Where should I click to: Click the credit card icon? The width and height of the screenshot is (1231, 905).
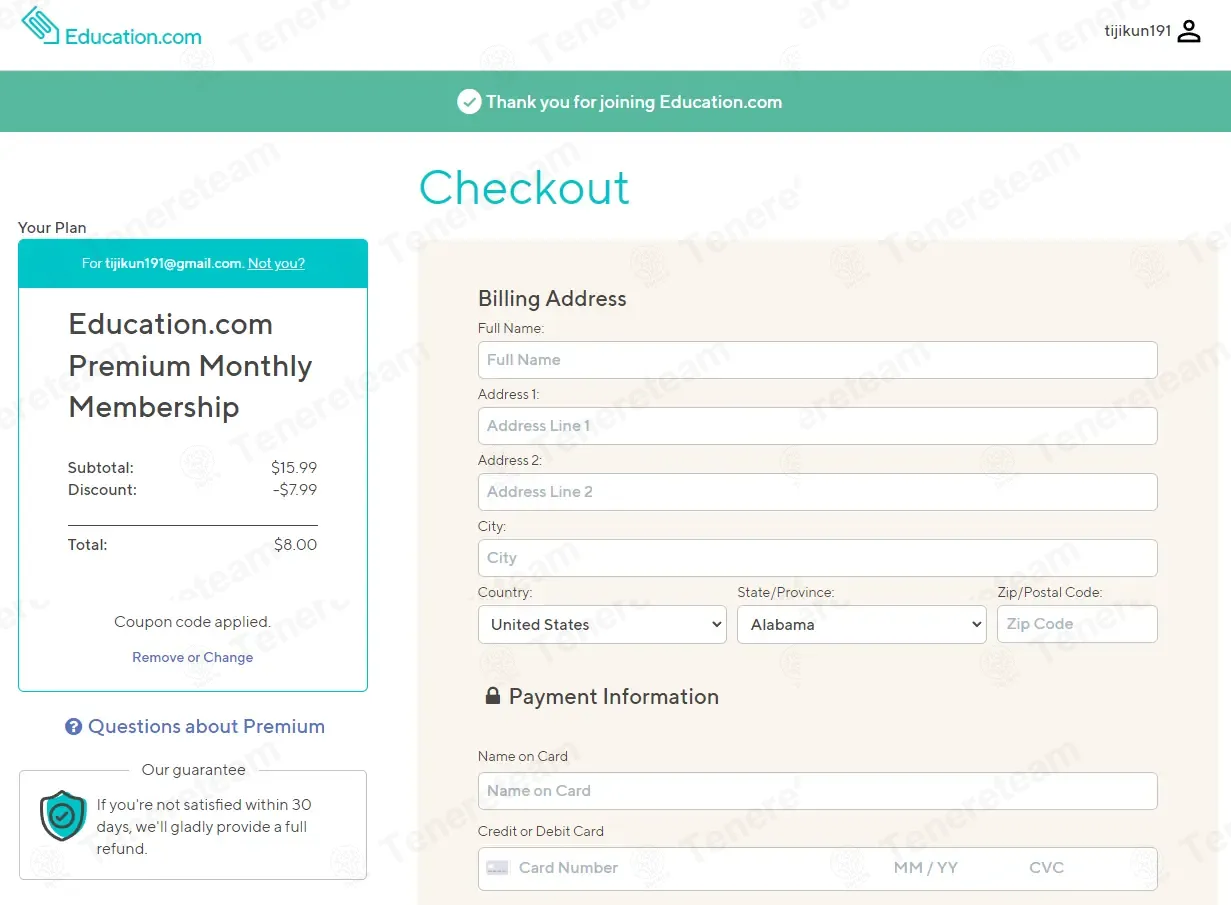(x=497, y=868)
